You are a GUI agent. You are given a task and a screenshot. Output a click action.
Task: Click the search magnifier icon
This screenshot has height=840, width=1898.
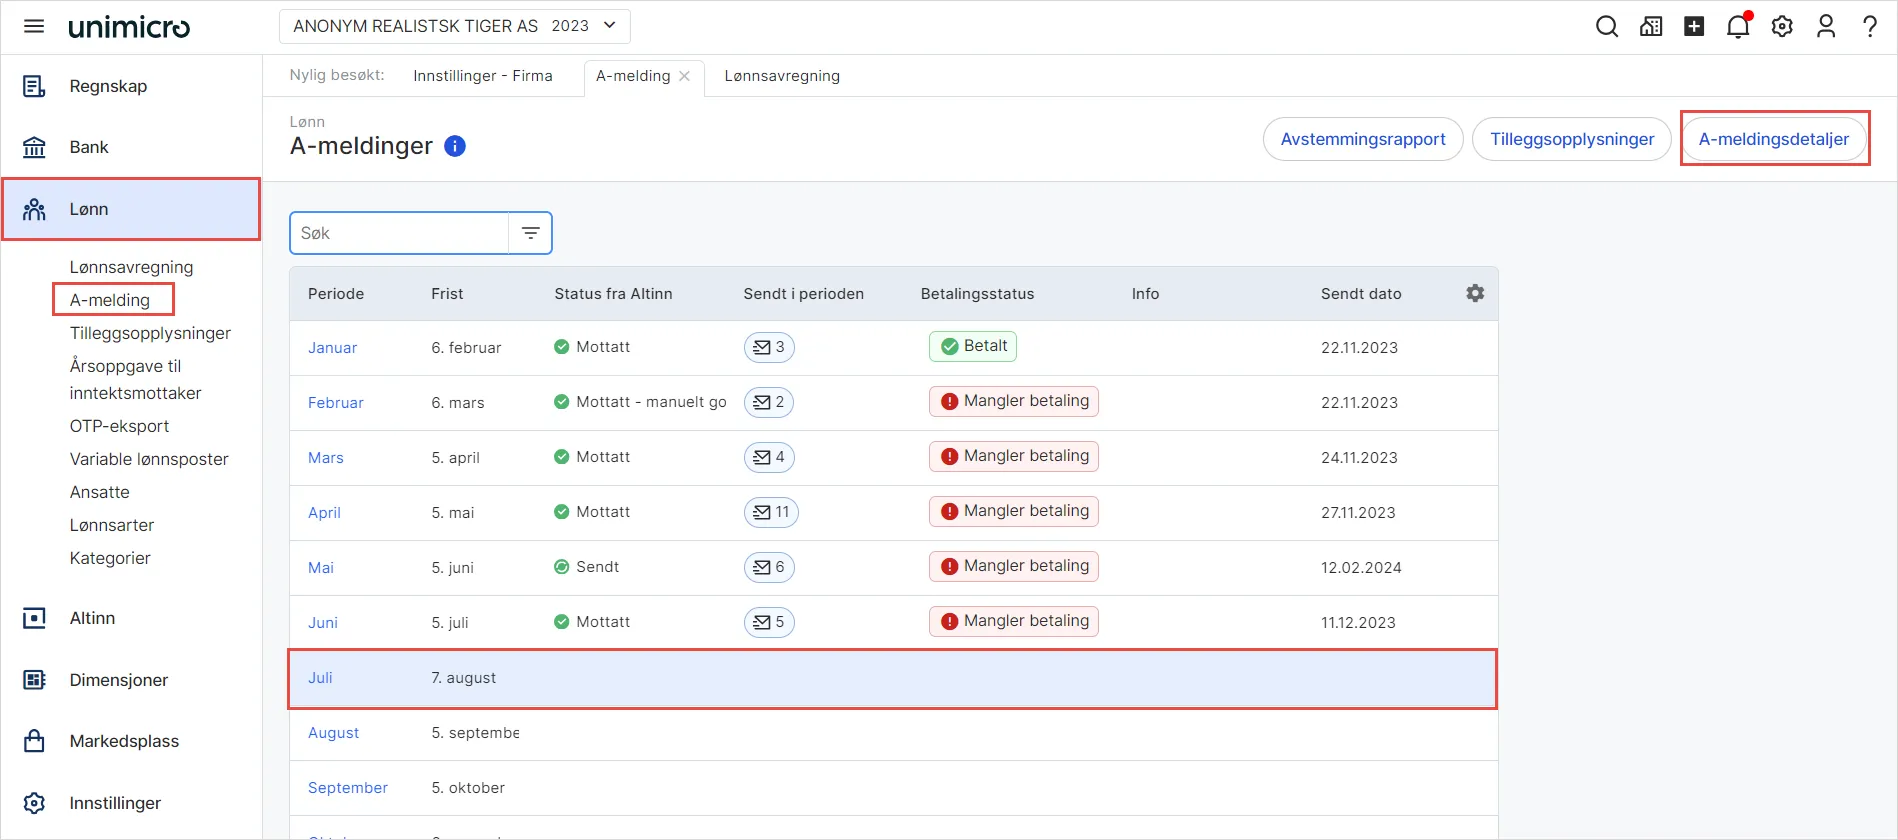point(1606,26)
